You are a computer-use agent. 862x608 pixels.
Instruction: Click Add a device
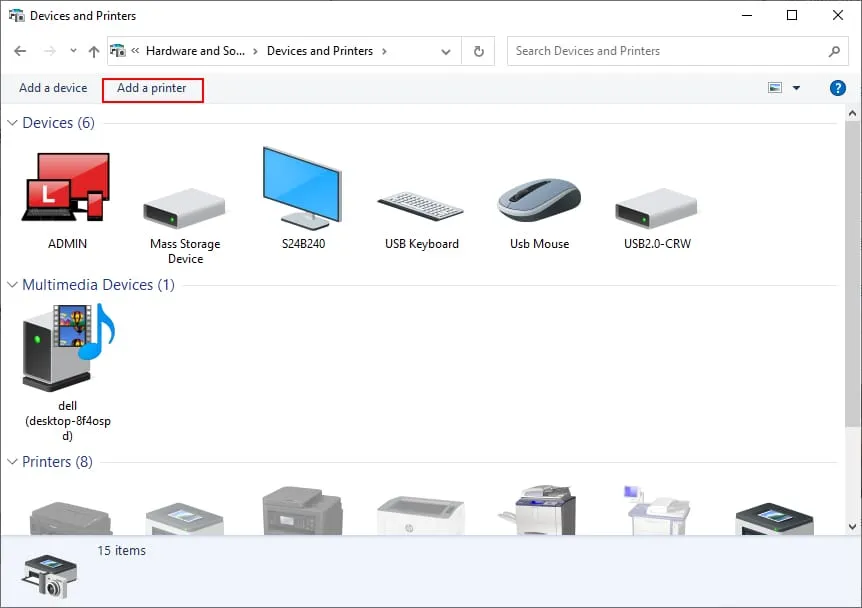[x=51, y=88]
